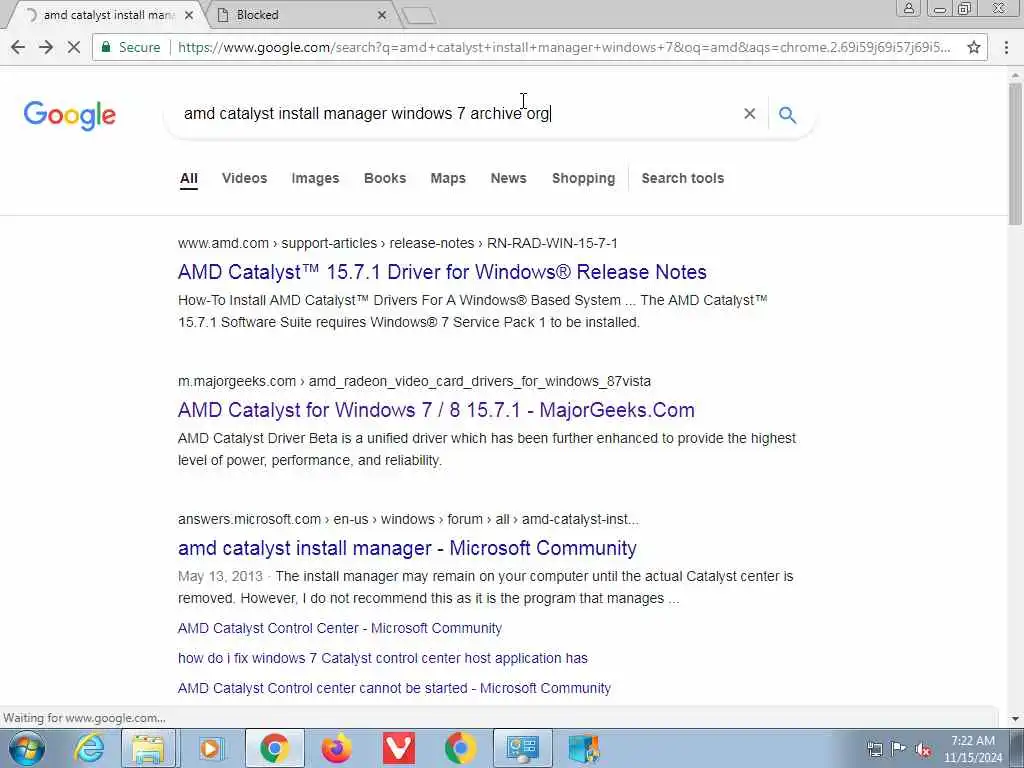
Task: Select the Videos results tab
Action: click(244, 178)
